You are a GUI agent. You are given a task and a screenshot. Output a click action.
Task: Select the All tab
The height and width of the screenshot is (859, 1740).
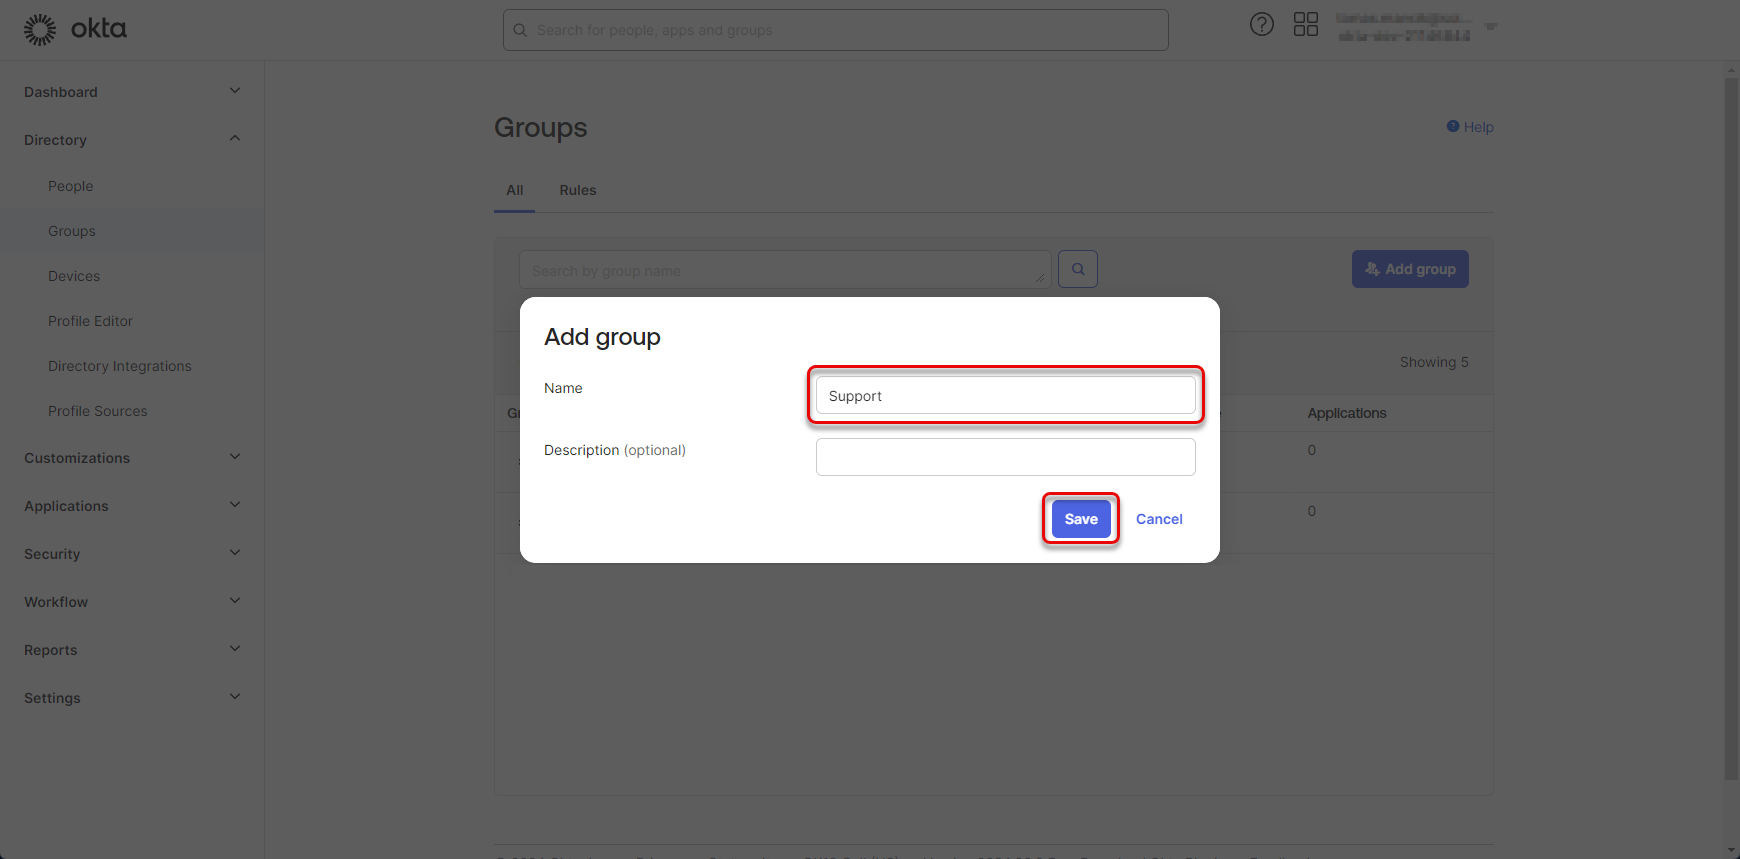[515, 190]
